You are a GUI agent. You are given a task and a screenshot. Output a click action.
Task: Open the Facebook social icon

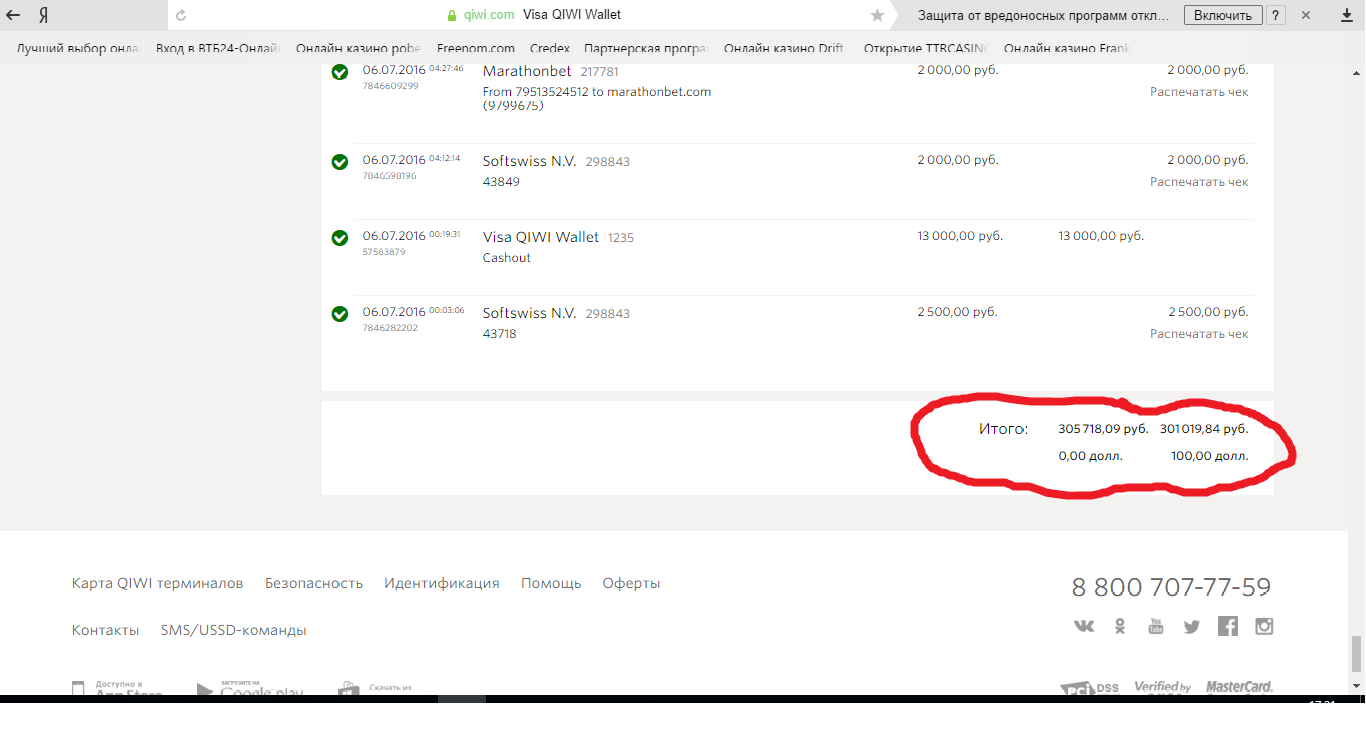tap(1228, 626)
